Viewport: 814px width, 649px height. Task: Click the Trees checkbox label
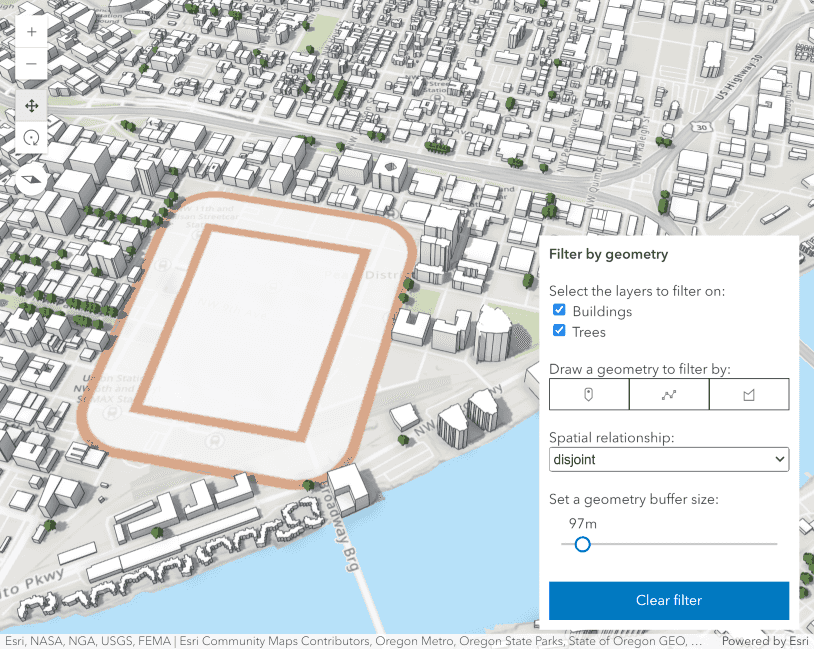589,332
